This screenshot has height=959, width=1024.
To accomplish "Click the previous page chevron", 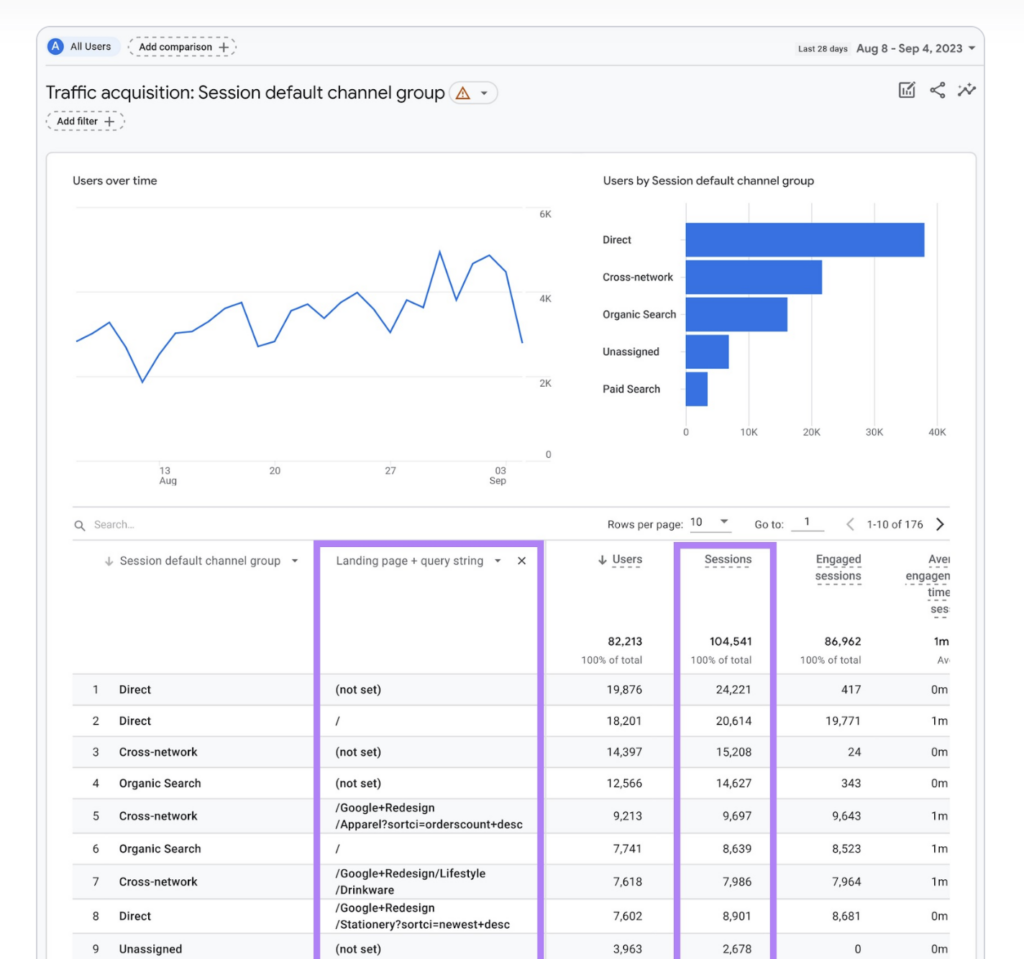I will (850, 524).
